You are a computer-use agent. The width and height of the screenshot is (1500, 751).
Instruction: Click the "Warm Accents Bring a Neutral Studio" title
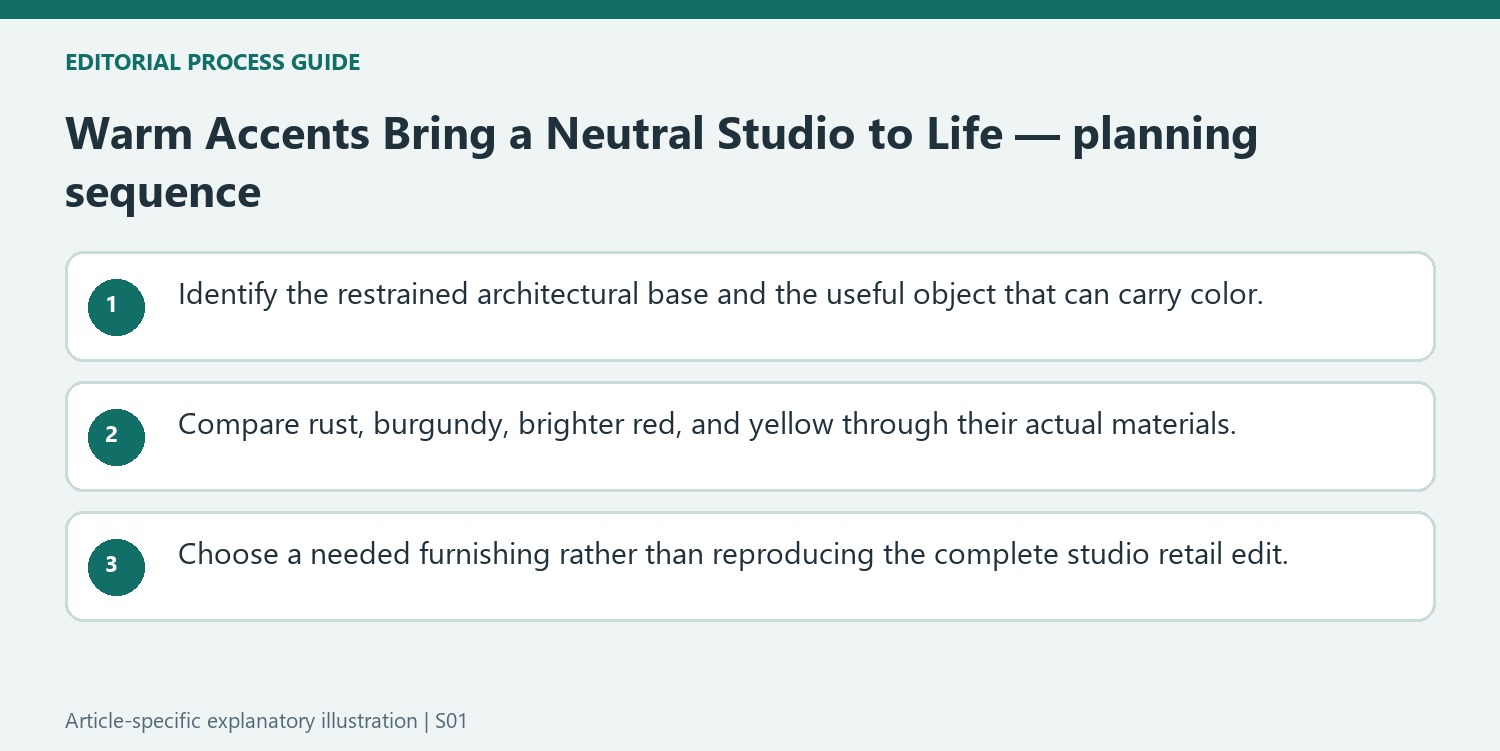(x=661, y=162)
